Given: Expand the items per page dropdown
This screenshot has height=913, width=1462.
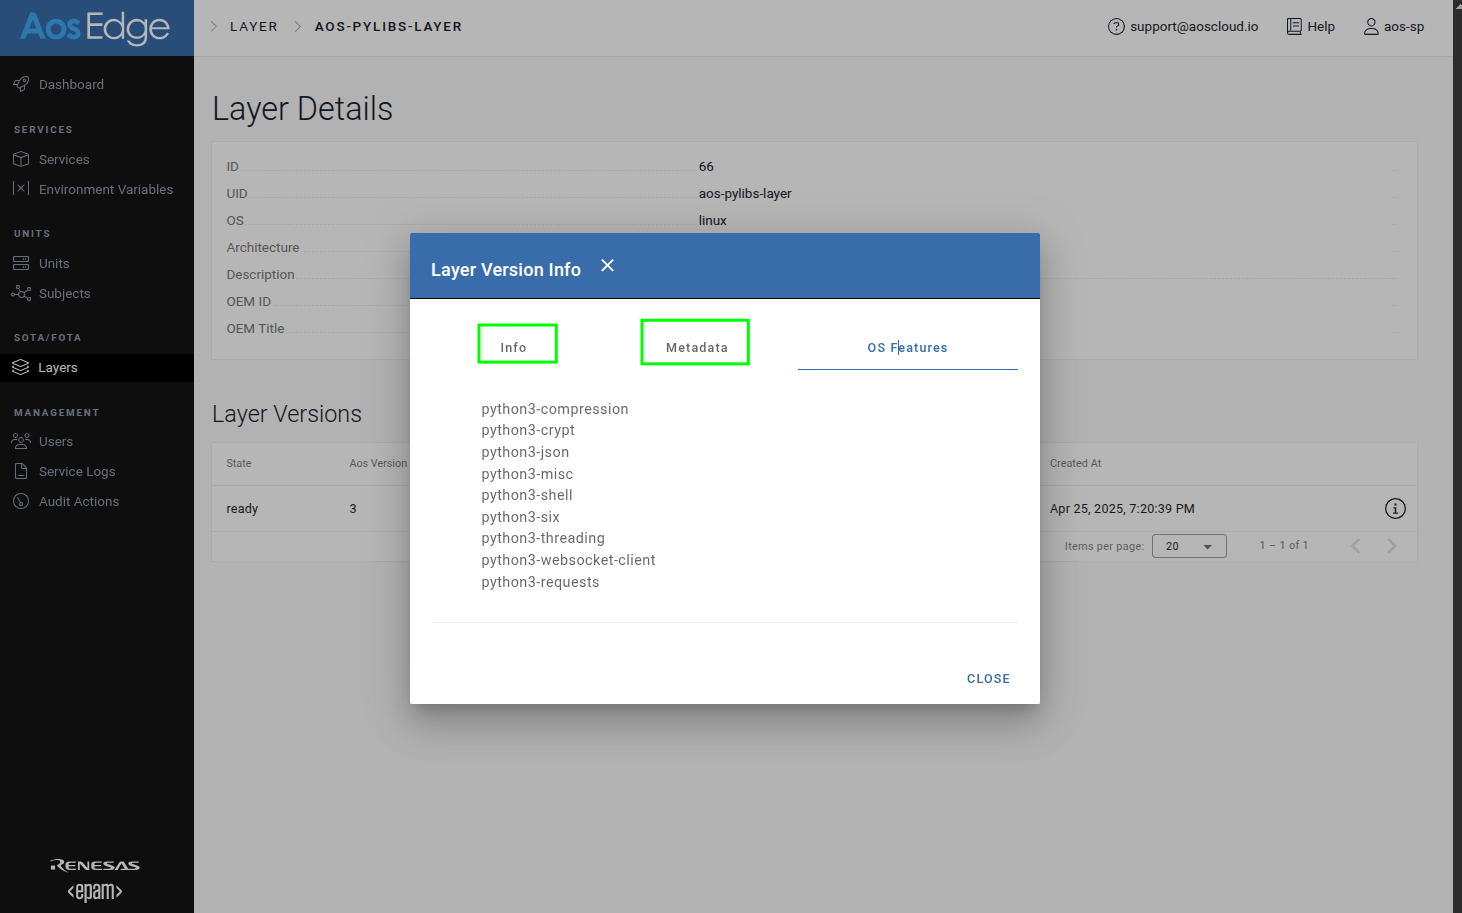Looking at the screenshot, I should coord(1189,546).
